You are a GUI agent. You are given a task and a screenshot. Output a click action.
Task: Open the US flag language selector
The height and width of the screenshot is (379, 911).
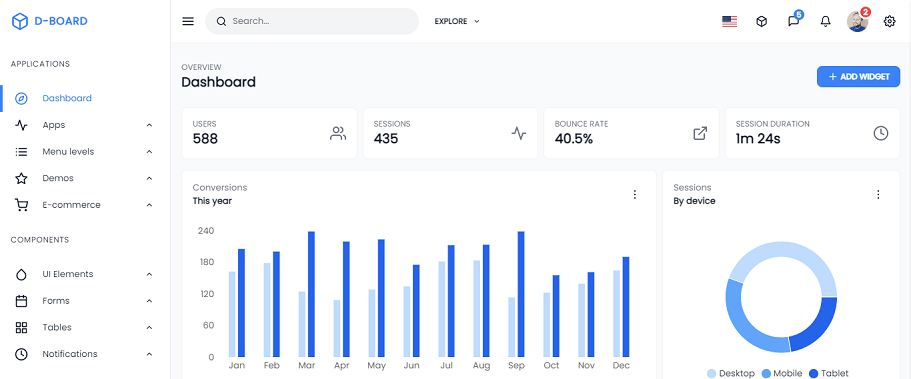pyautogui.click(x=730, y=22)
